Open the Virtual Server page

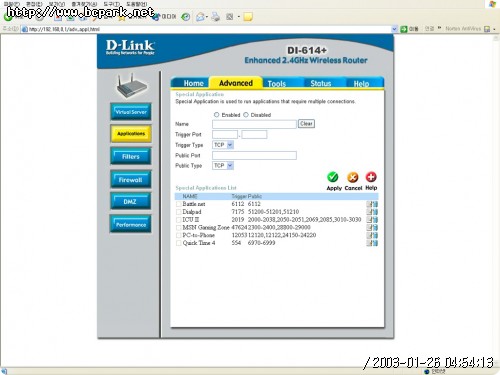tap(131, 112)
